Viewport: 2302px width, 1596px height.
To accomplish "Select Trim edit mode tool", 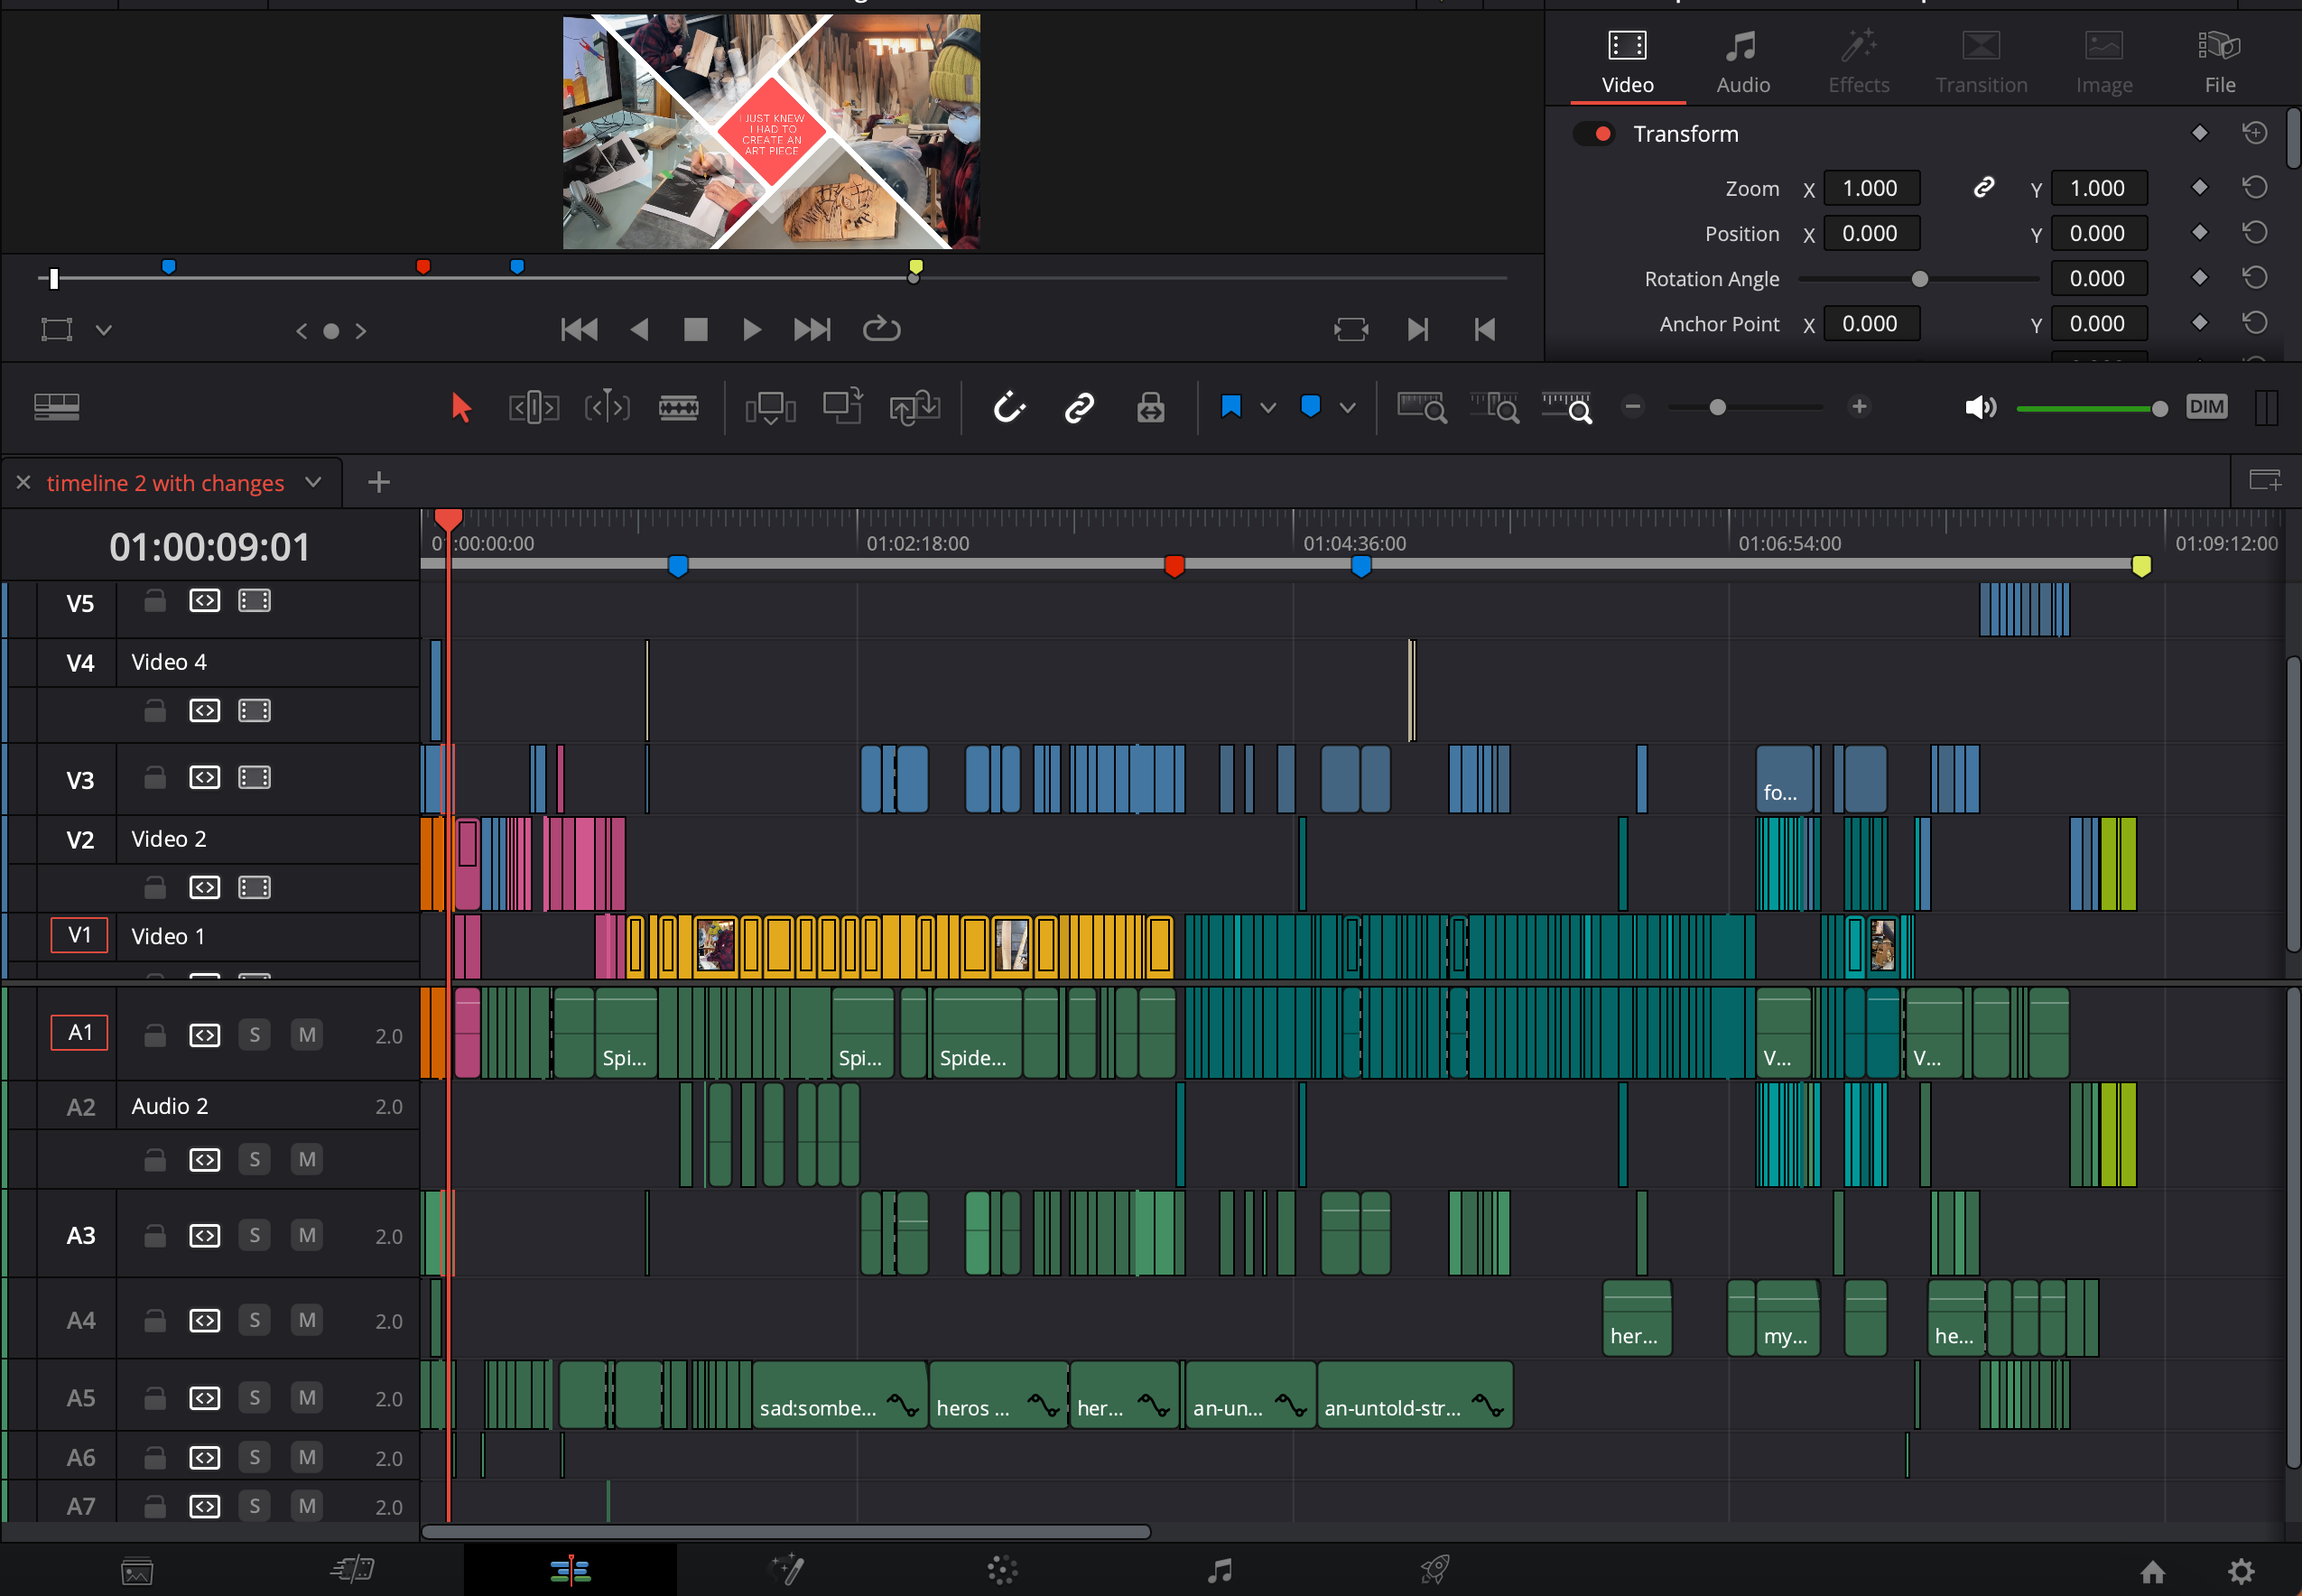I will pos(534,407).
